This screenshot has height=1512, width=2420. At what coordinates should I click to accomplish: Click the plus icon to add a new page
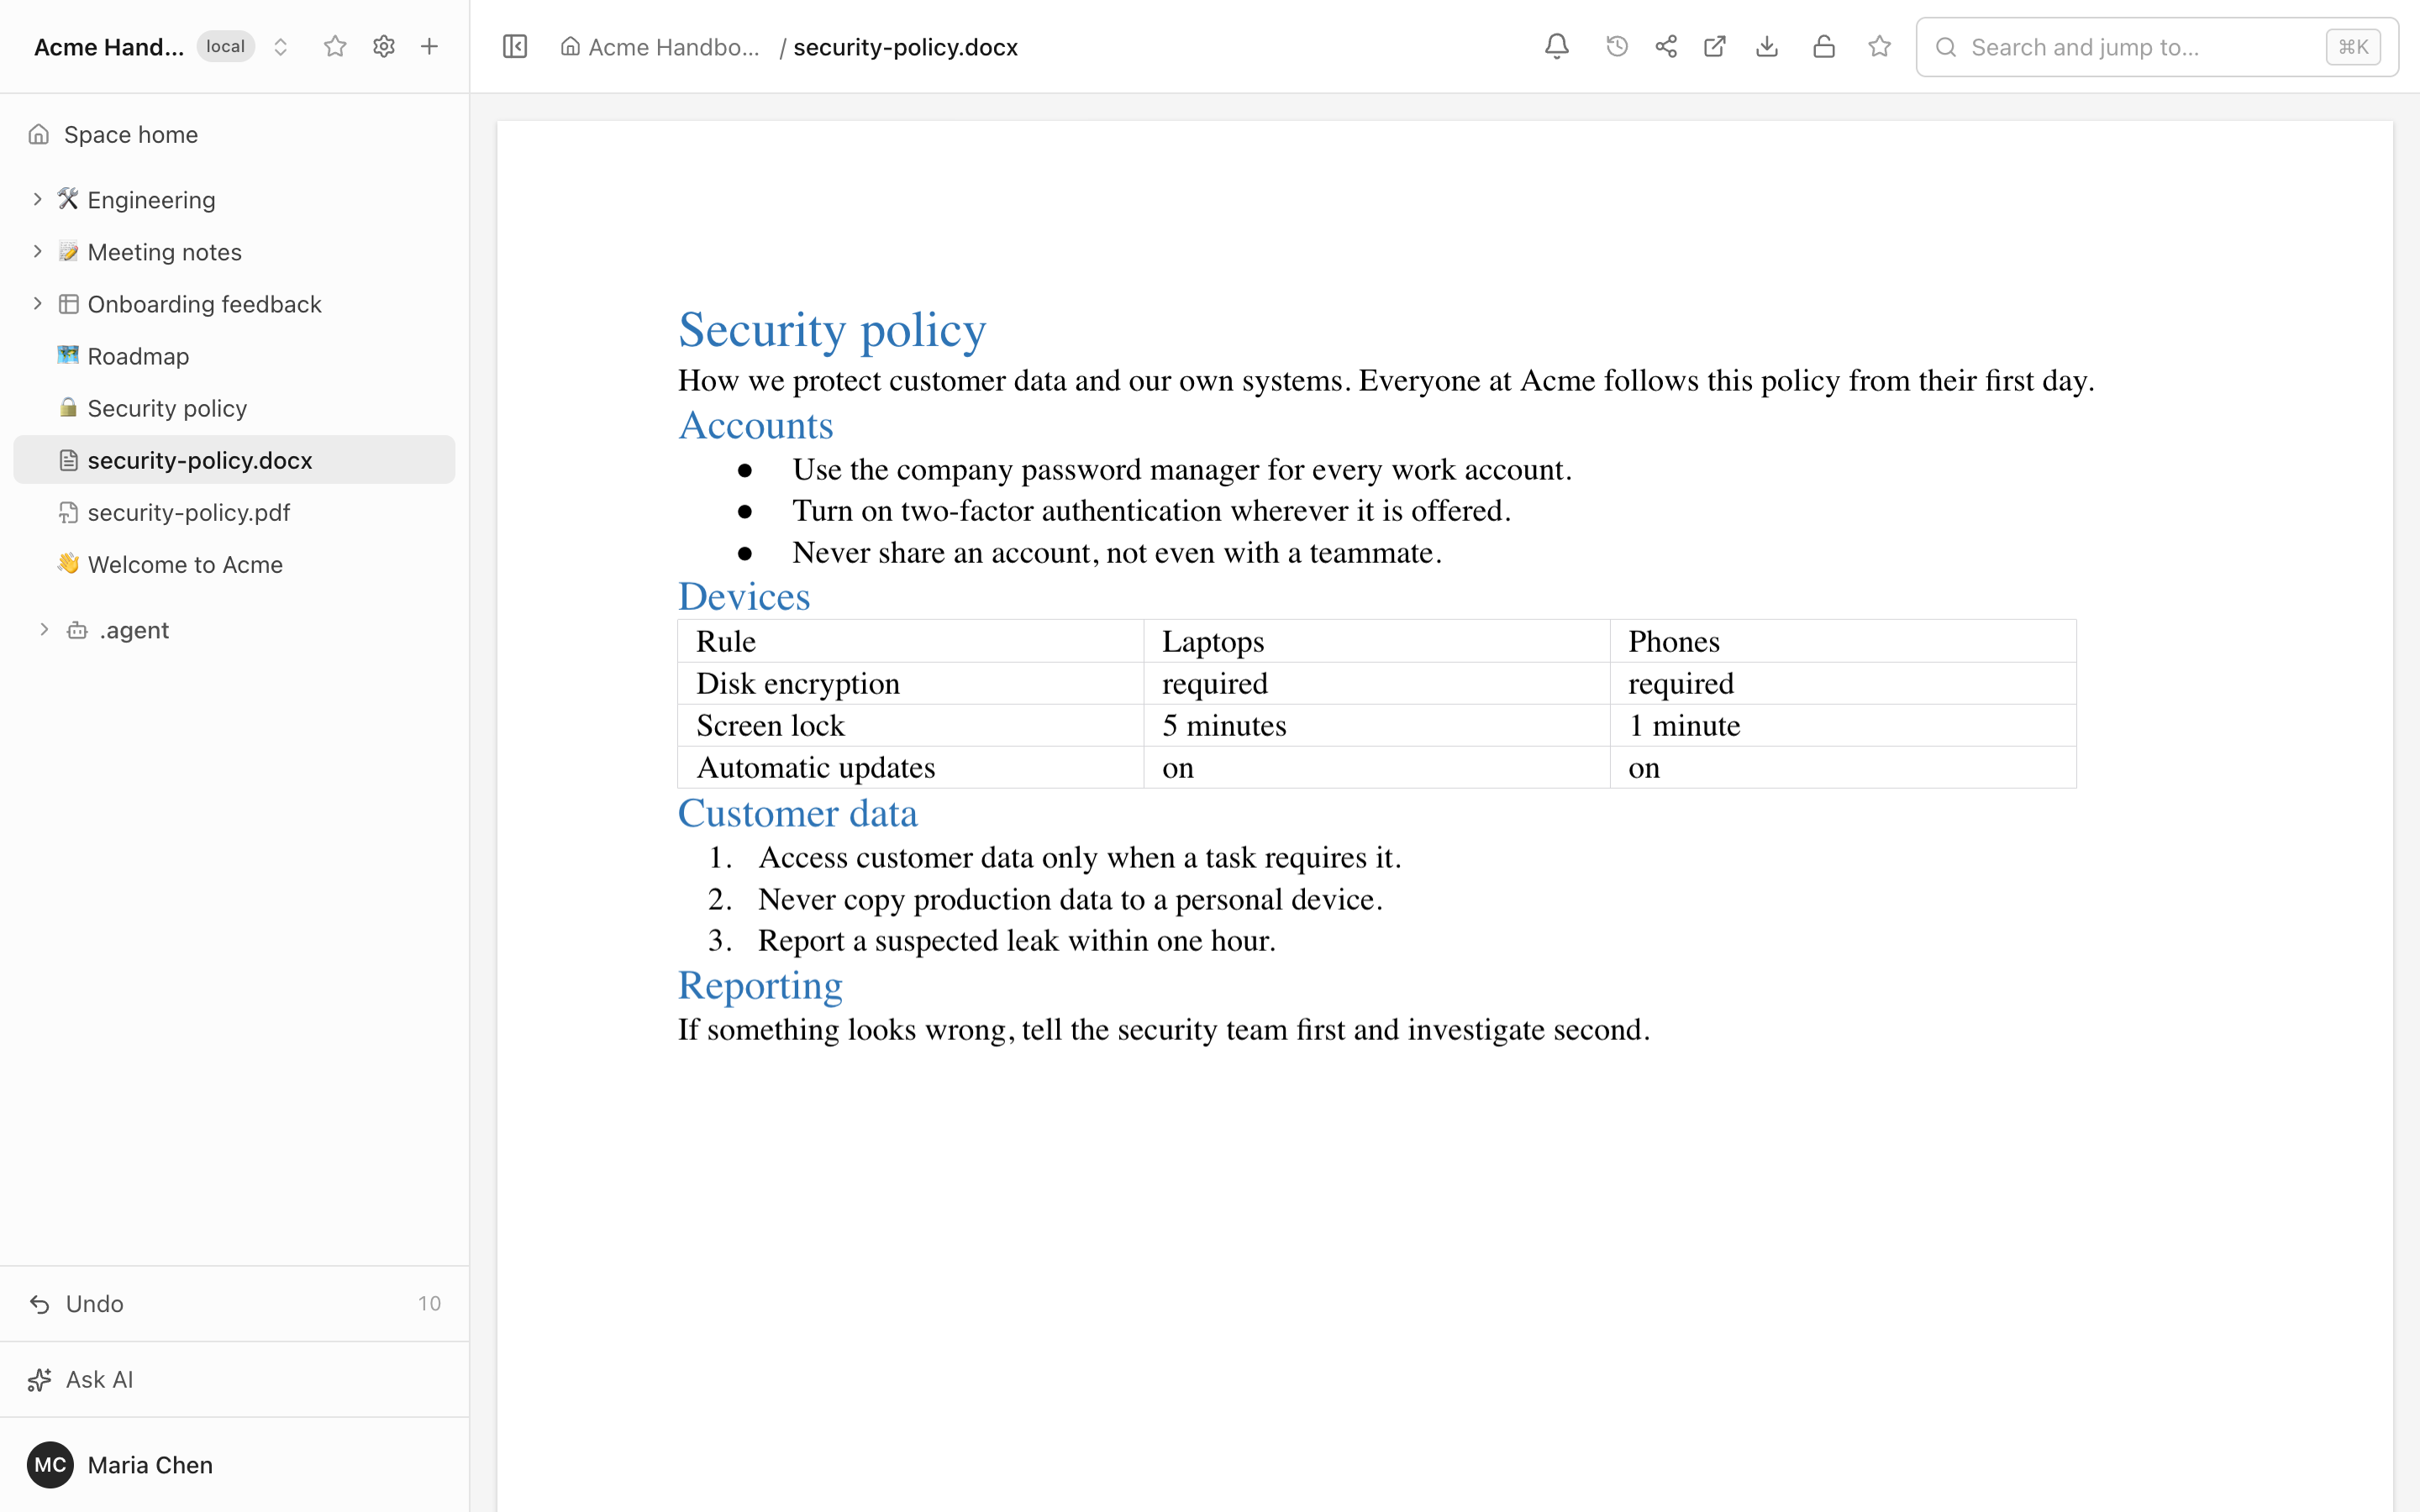coord(430,47)
